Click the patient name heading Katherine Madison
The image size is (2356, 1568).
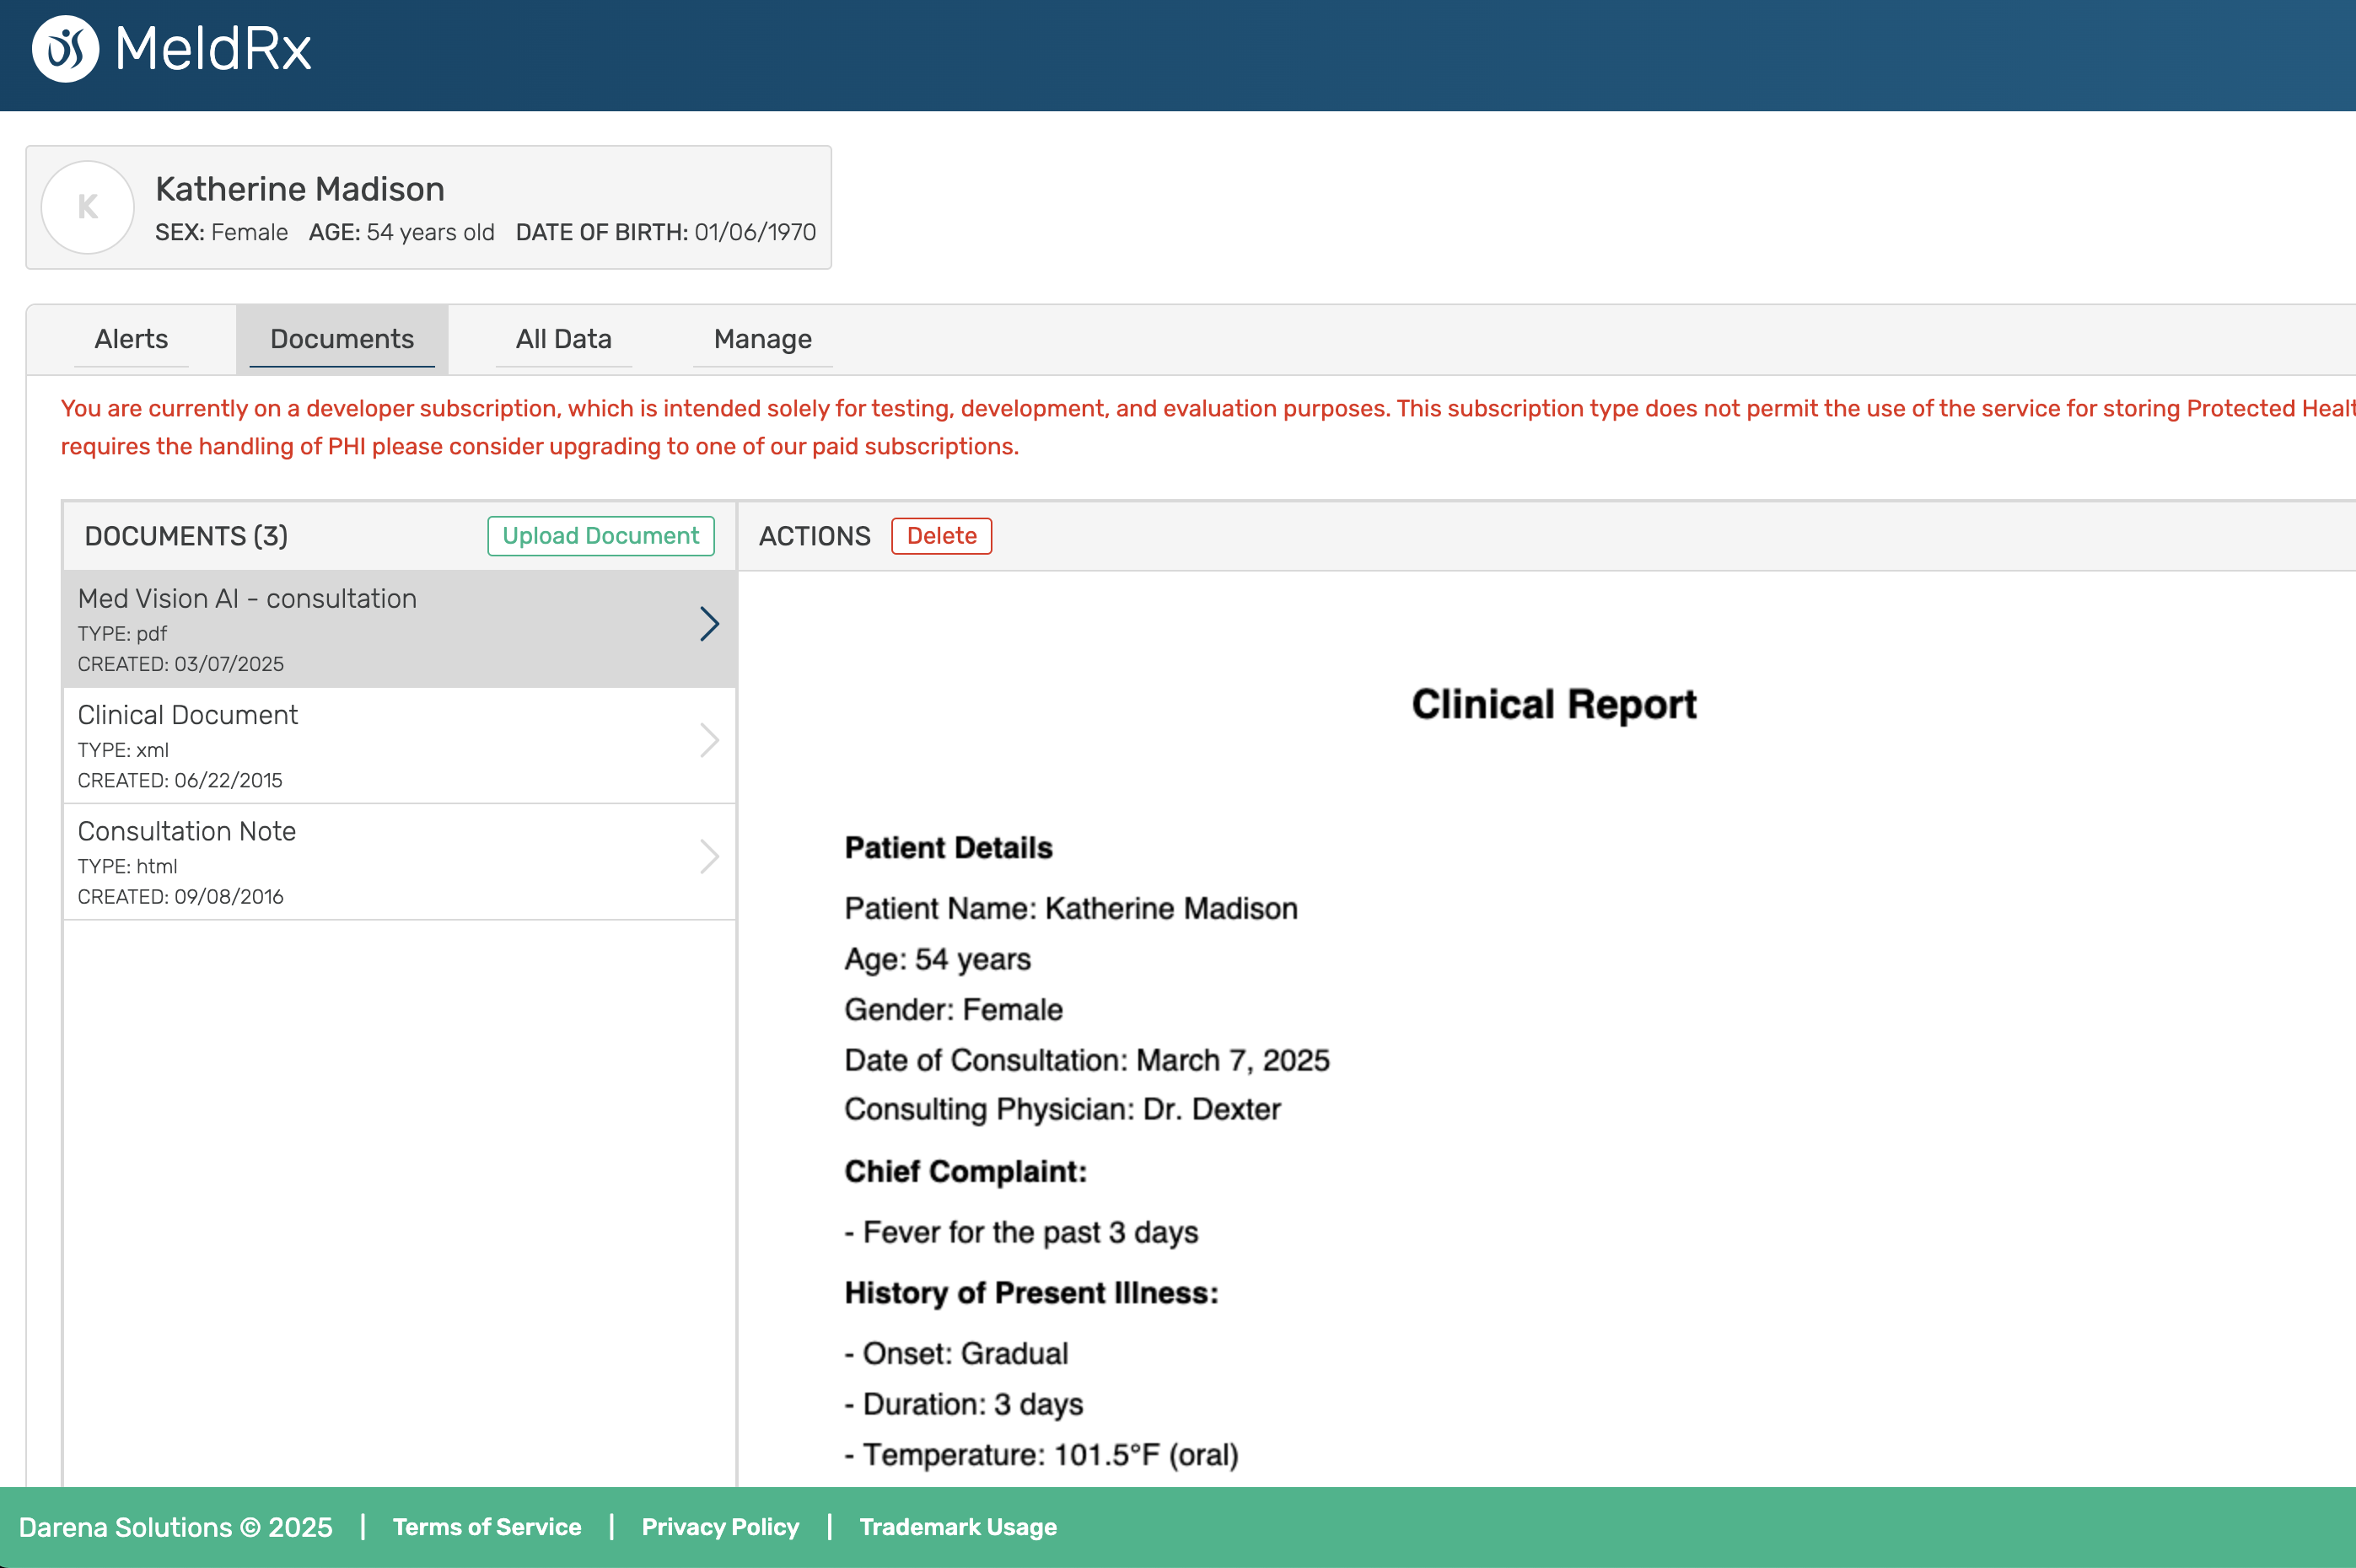pyautogui.click(x=300, y=189)
